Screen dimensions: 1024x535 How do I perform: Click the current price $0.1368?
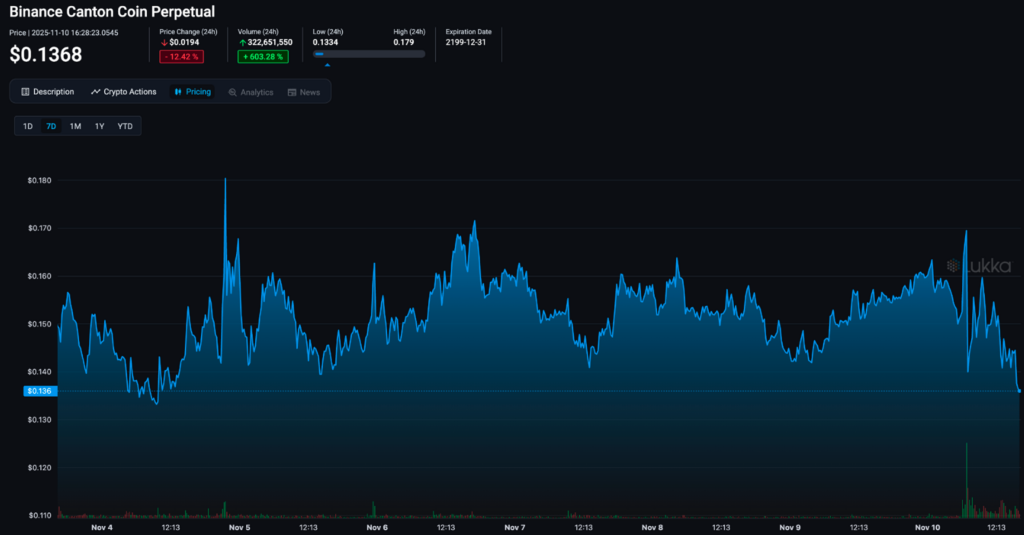click(x=46, y=54)
